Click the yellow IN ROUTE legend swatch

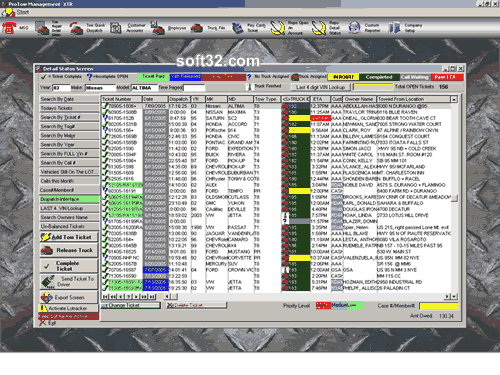tap(343, 77)
